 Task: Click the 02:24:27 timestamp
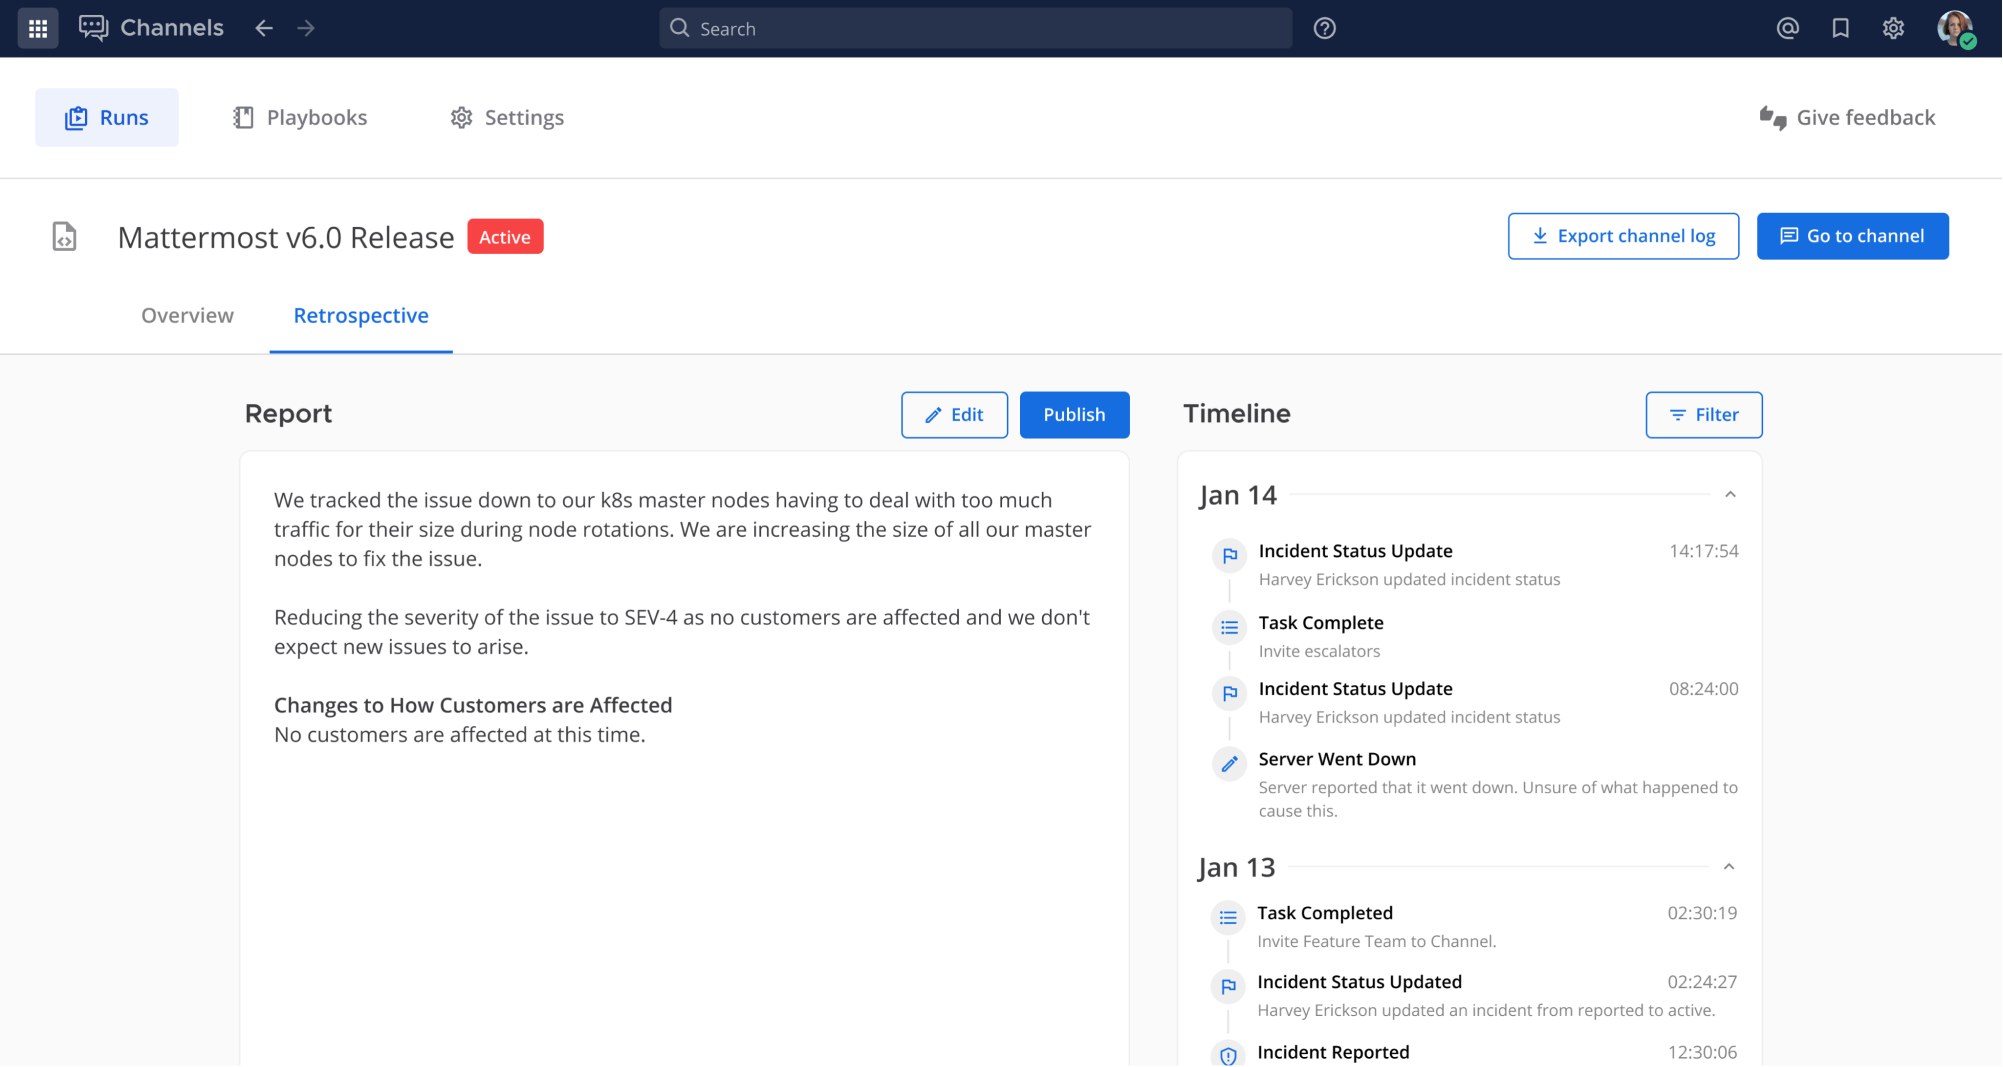[x=1702, y=983]
